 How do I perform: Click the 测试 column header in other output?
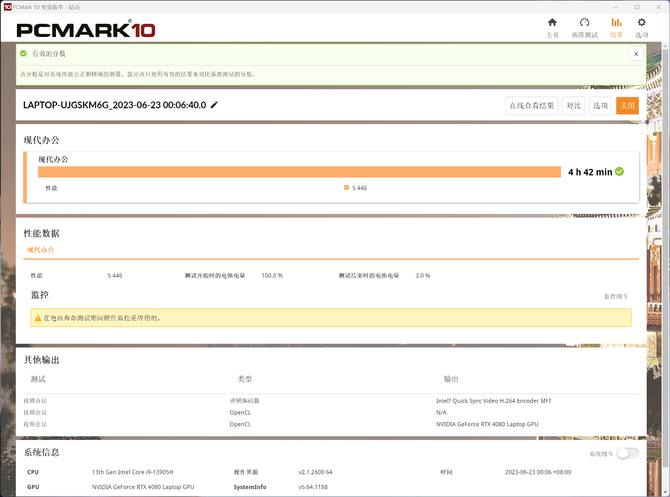[38, 379]
